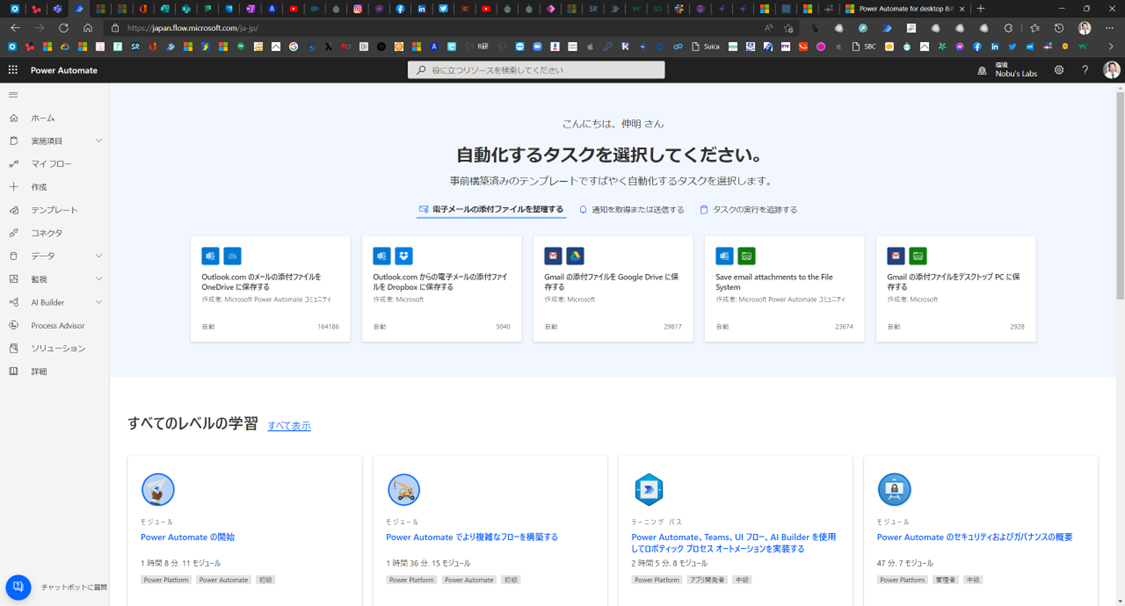Open Save email attachments to the File System card
The height and width of the screenshot is (606, 1125).
[x=784, y=288]
